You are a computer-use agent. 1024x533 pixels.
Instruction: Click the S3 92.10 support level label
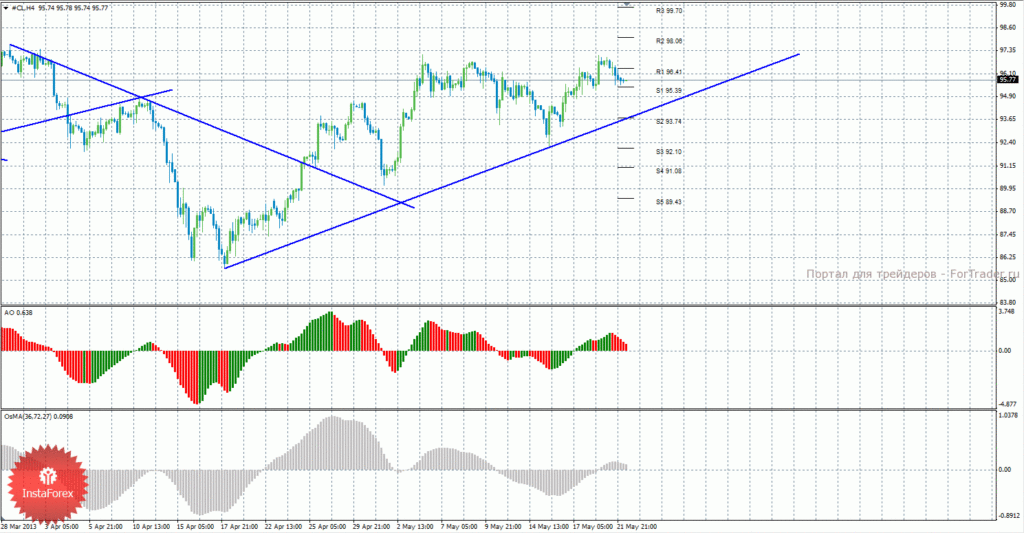coord(669,152)
